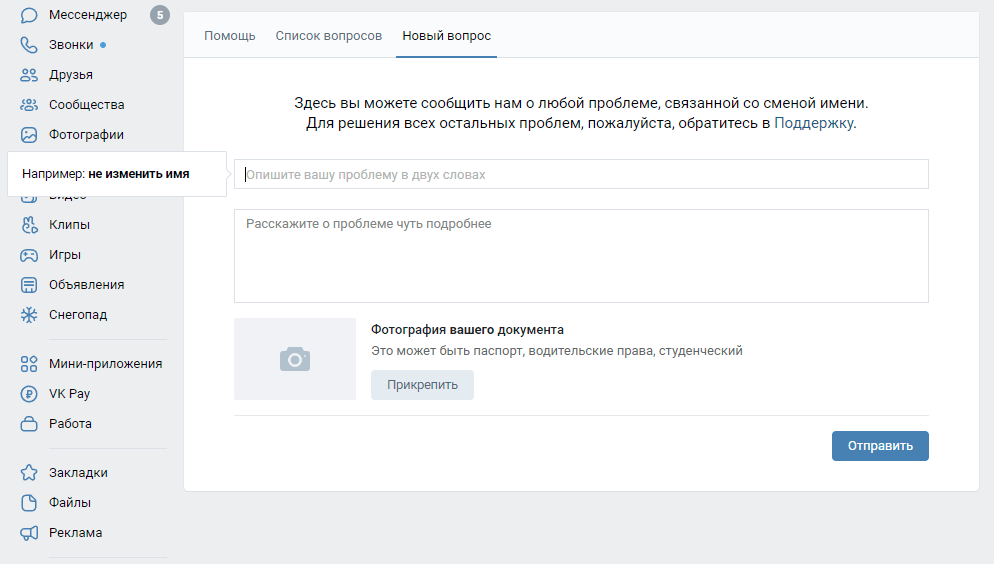Open Mini-apps via the grid icon
The image size is (994, 564).
29,364
